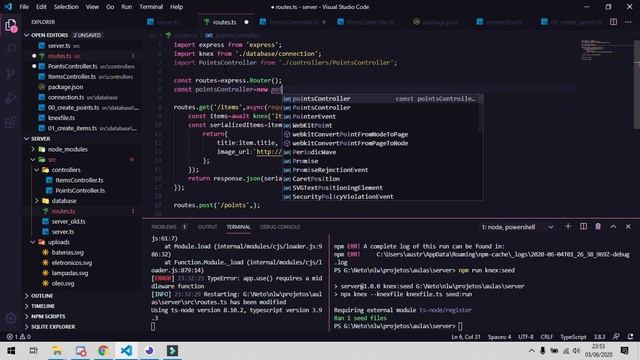Image resolution: width=640 pixels, height=360 pixels.
Task: Click split editor icon in tab bar
Action: click(x=613, y=22)
